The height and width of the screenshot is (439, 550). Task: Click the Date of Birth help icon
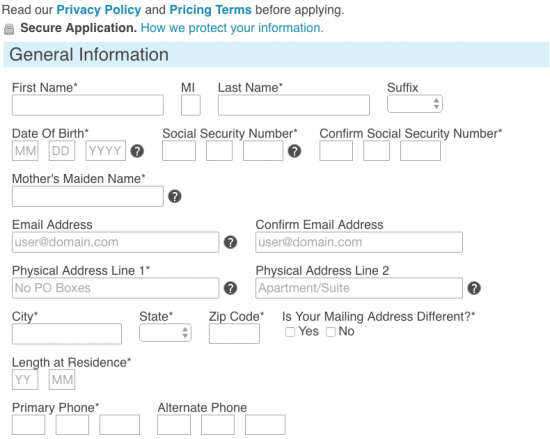click(137, 151)
